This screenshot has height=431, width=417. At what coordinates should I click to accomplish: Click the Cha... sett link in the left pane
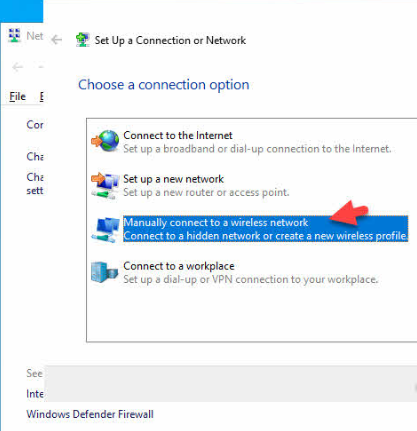(x=35, y=184)
